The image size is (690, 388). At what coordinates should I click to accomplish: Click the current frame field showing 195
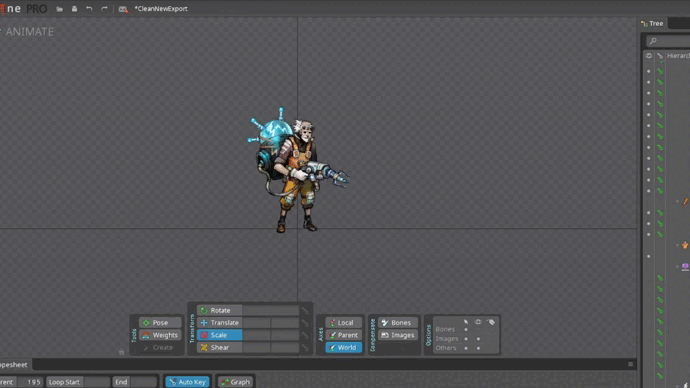tap(31, 382)
